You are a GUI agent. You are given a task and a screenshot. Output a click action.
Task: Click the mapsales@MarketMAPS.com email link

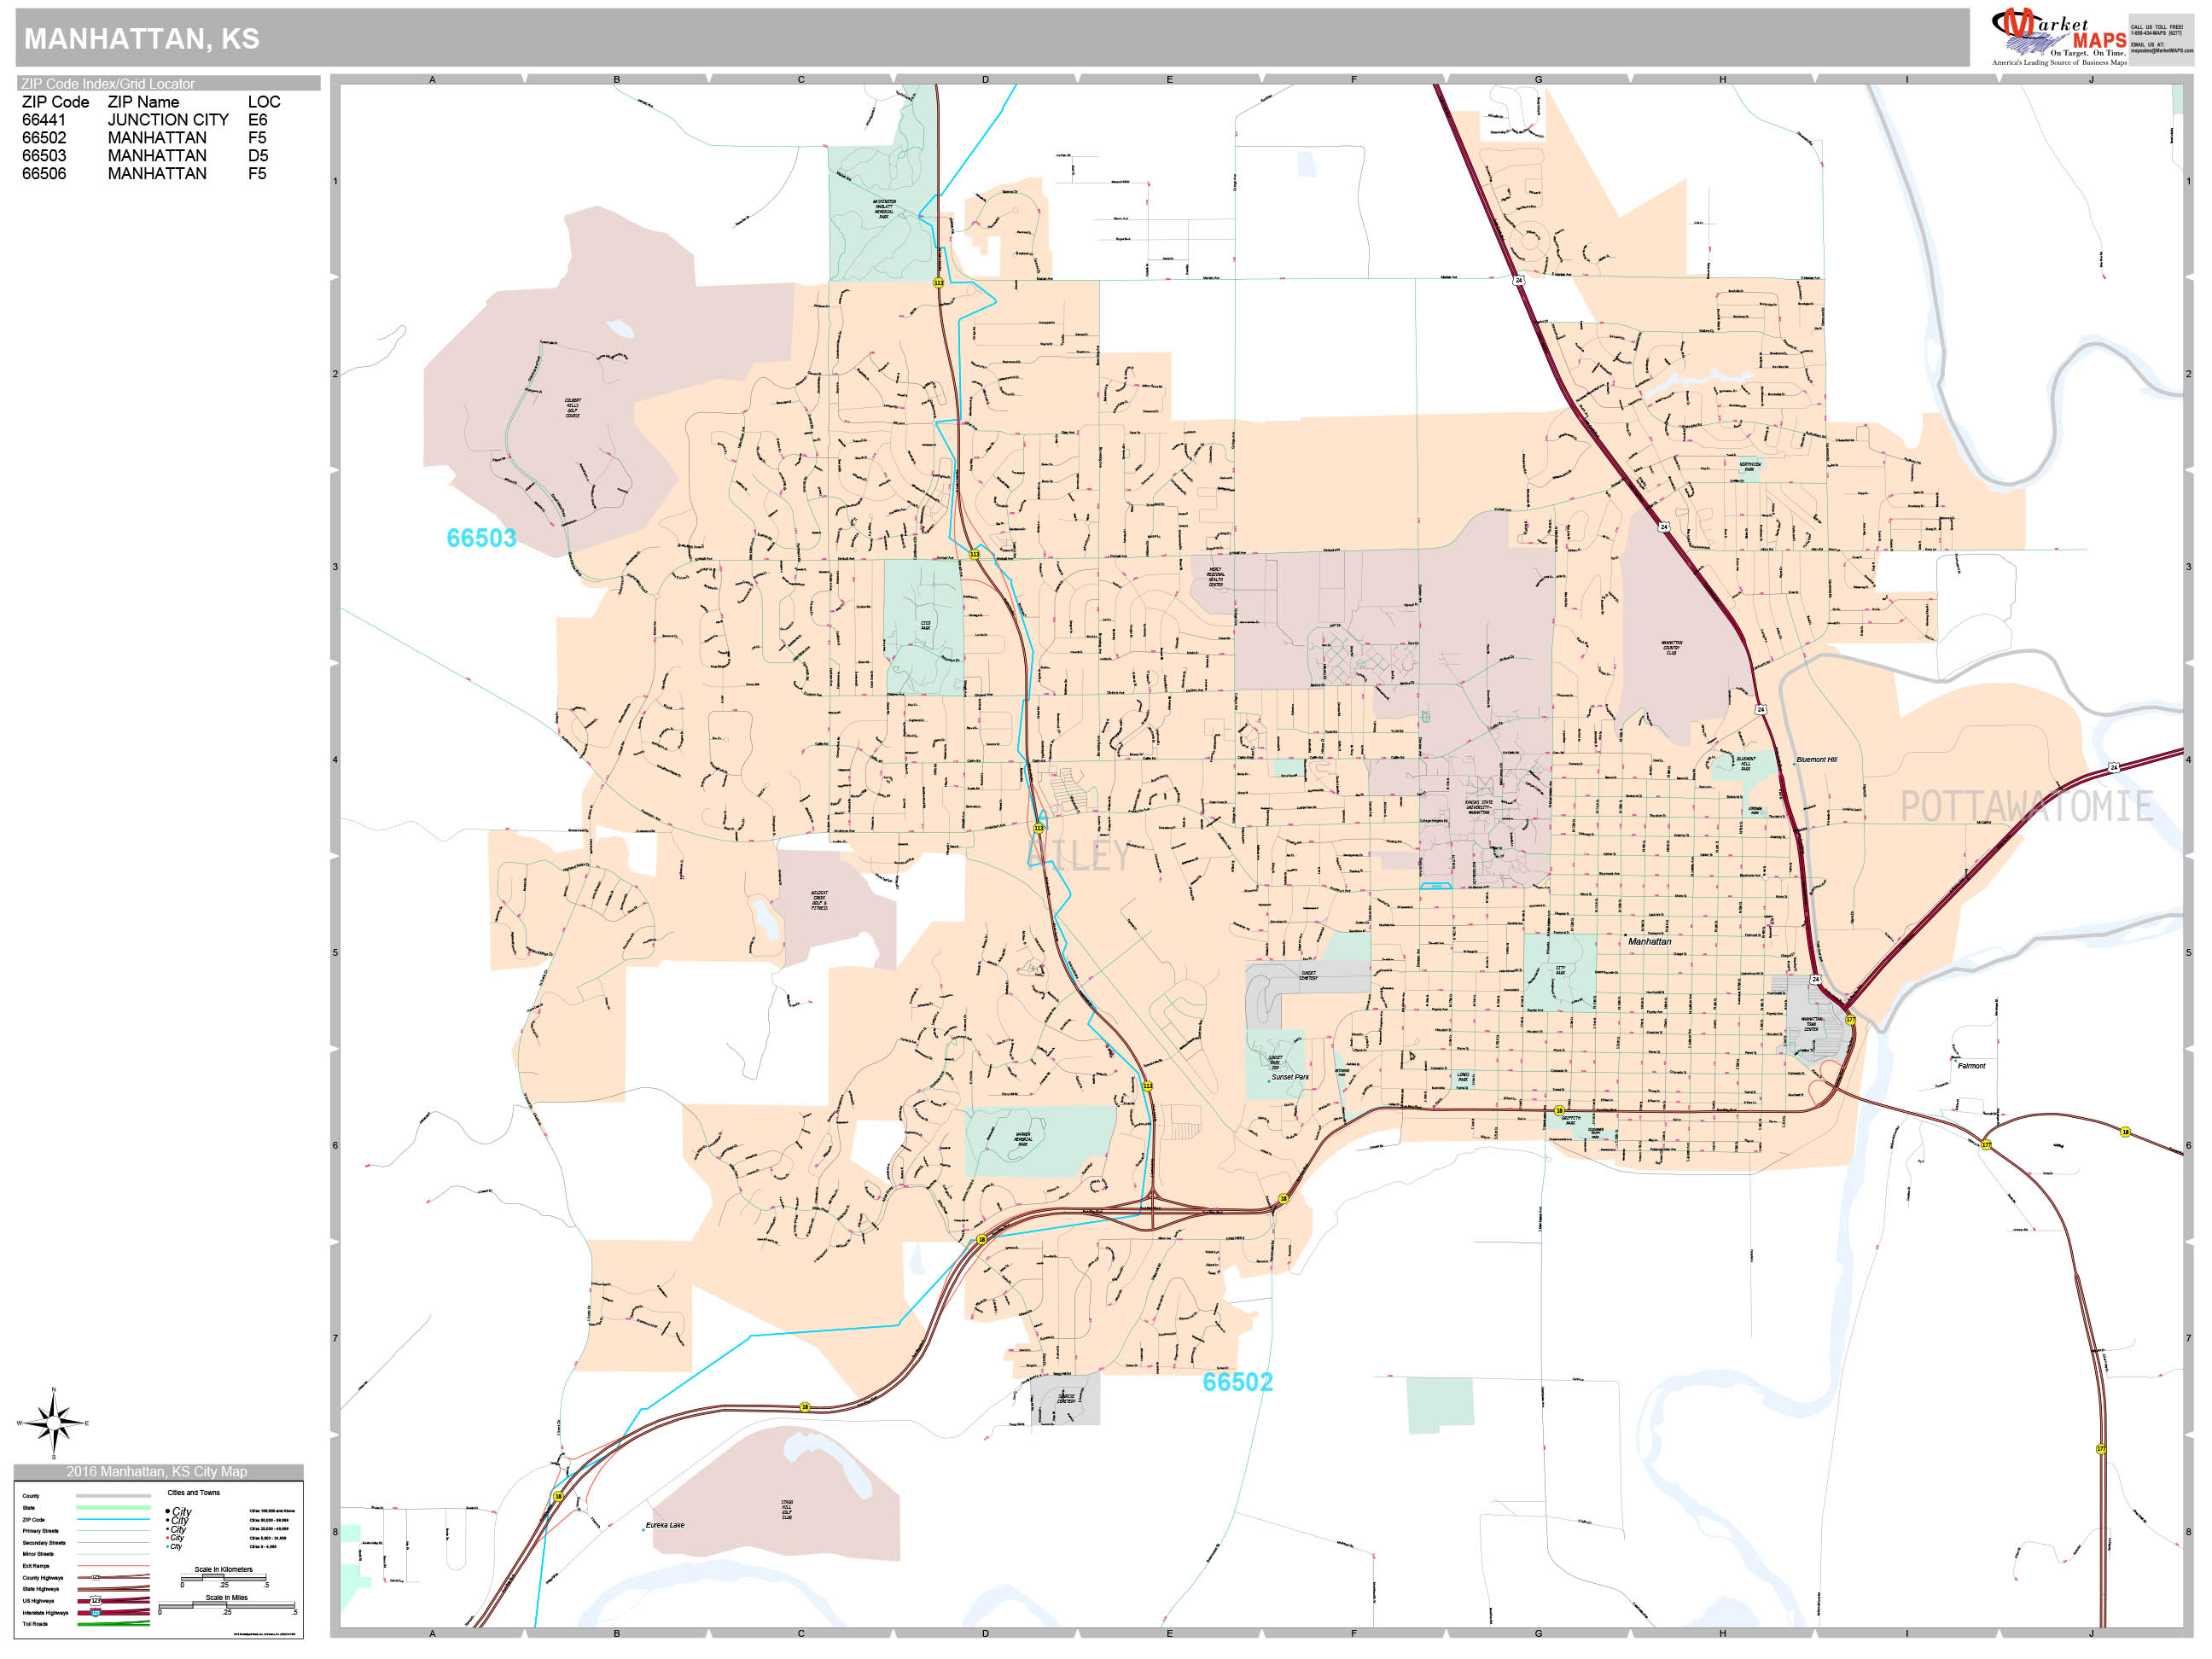pos(2163,51)
